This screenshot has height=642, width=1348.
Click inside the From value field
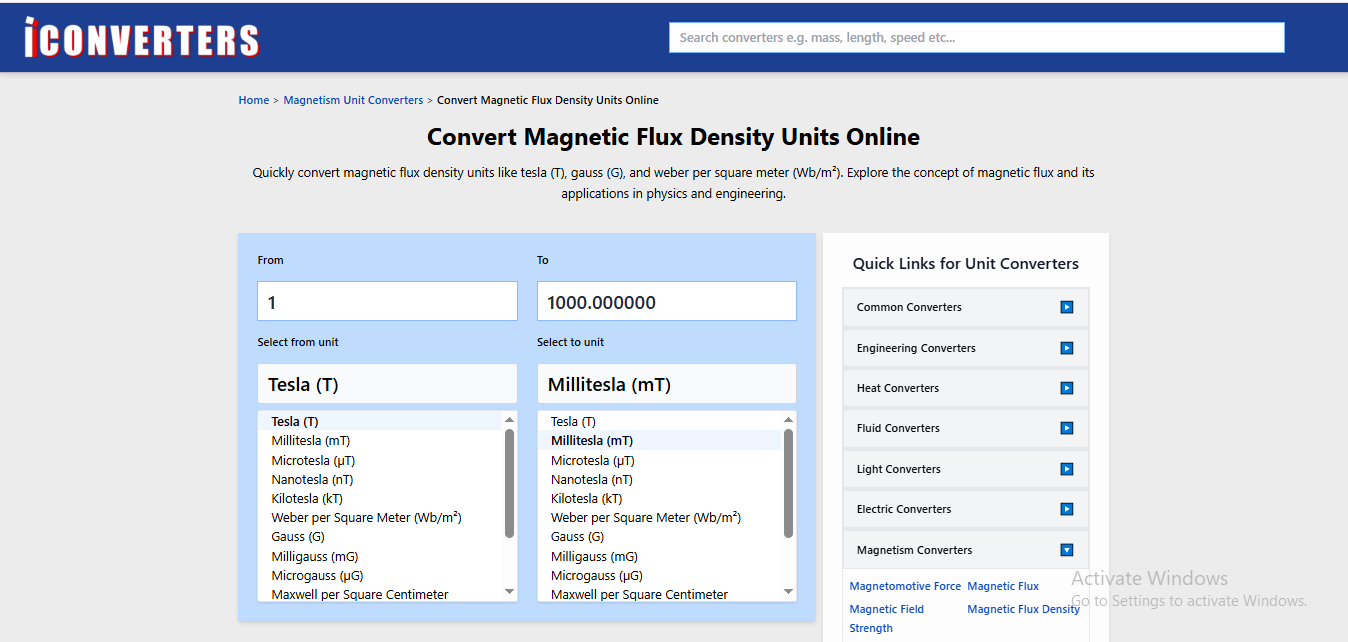click(387, 300)
